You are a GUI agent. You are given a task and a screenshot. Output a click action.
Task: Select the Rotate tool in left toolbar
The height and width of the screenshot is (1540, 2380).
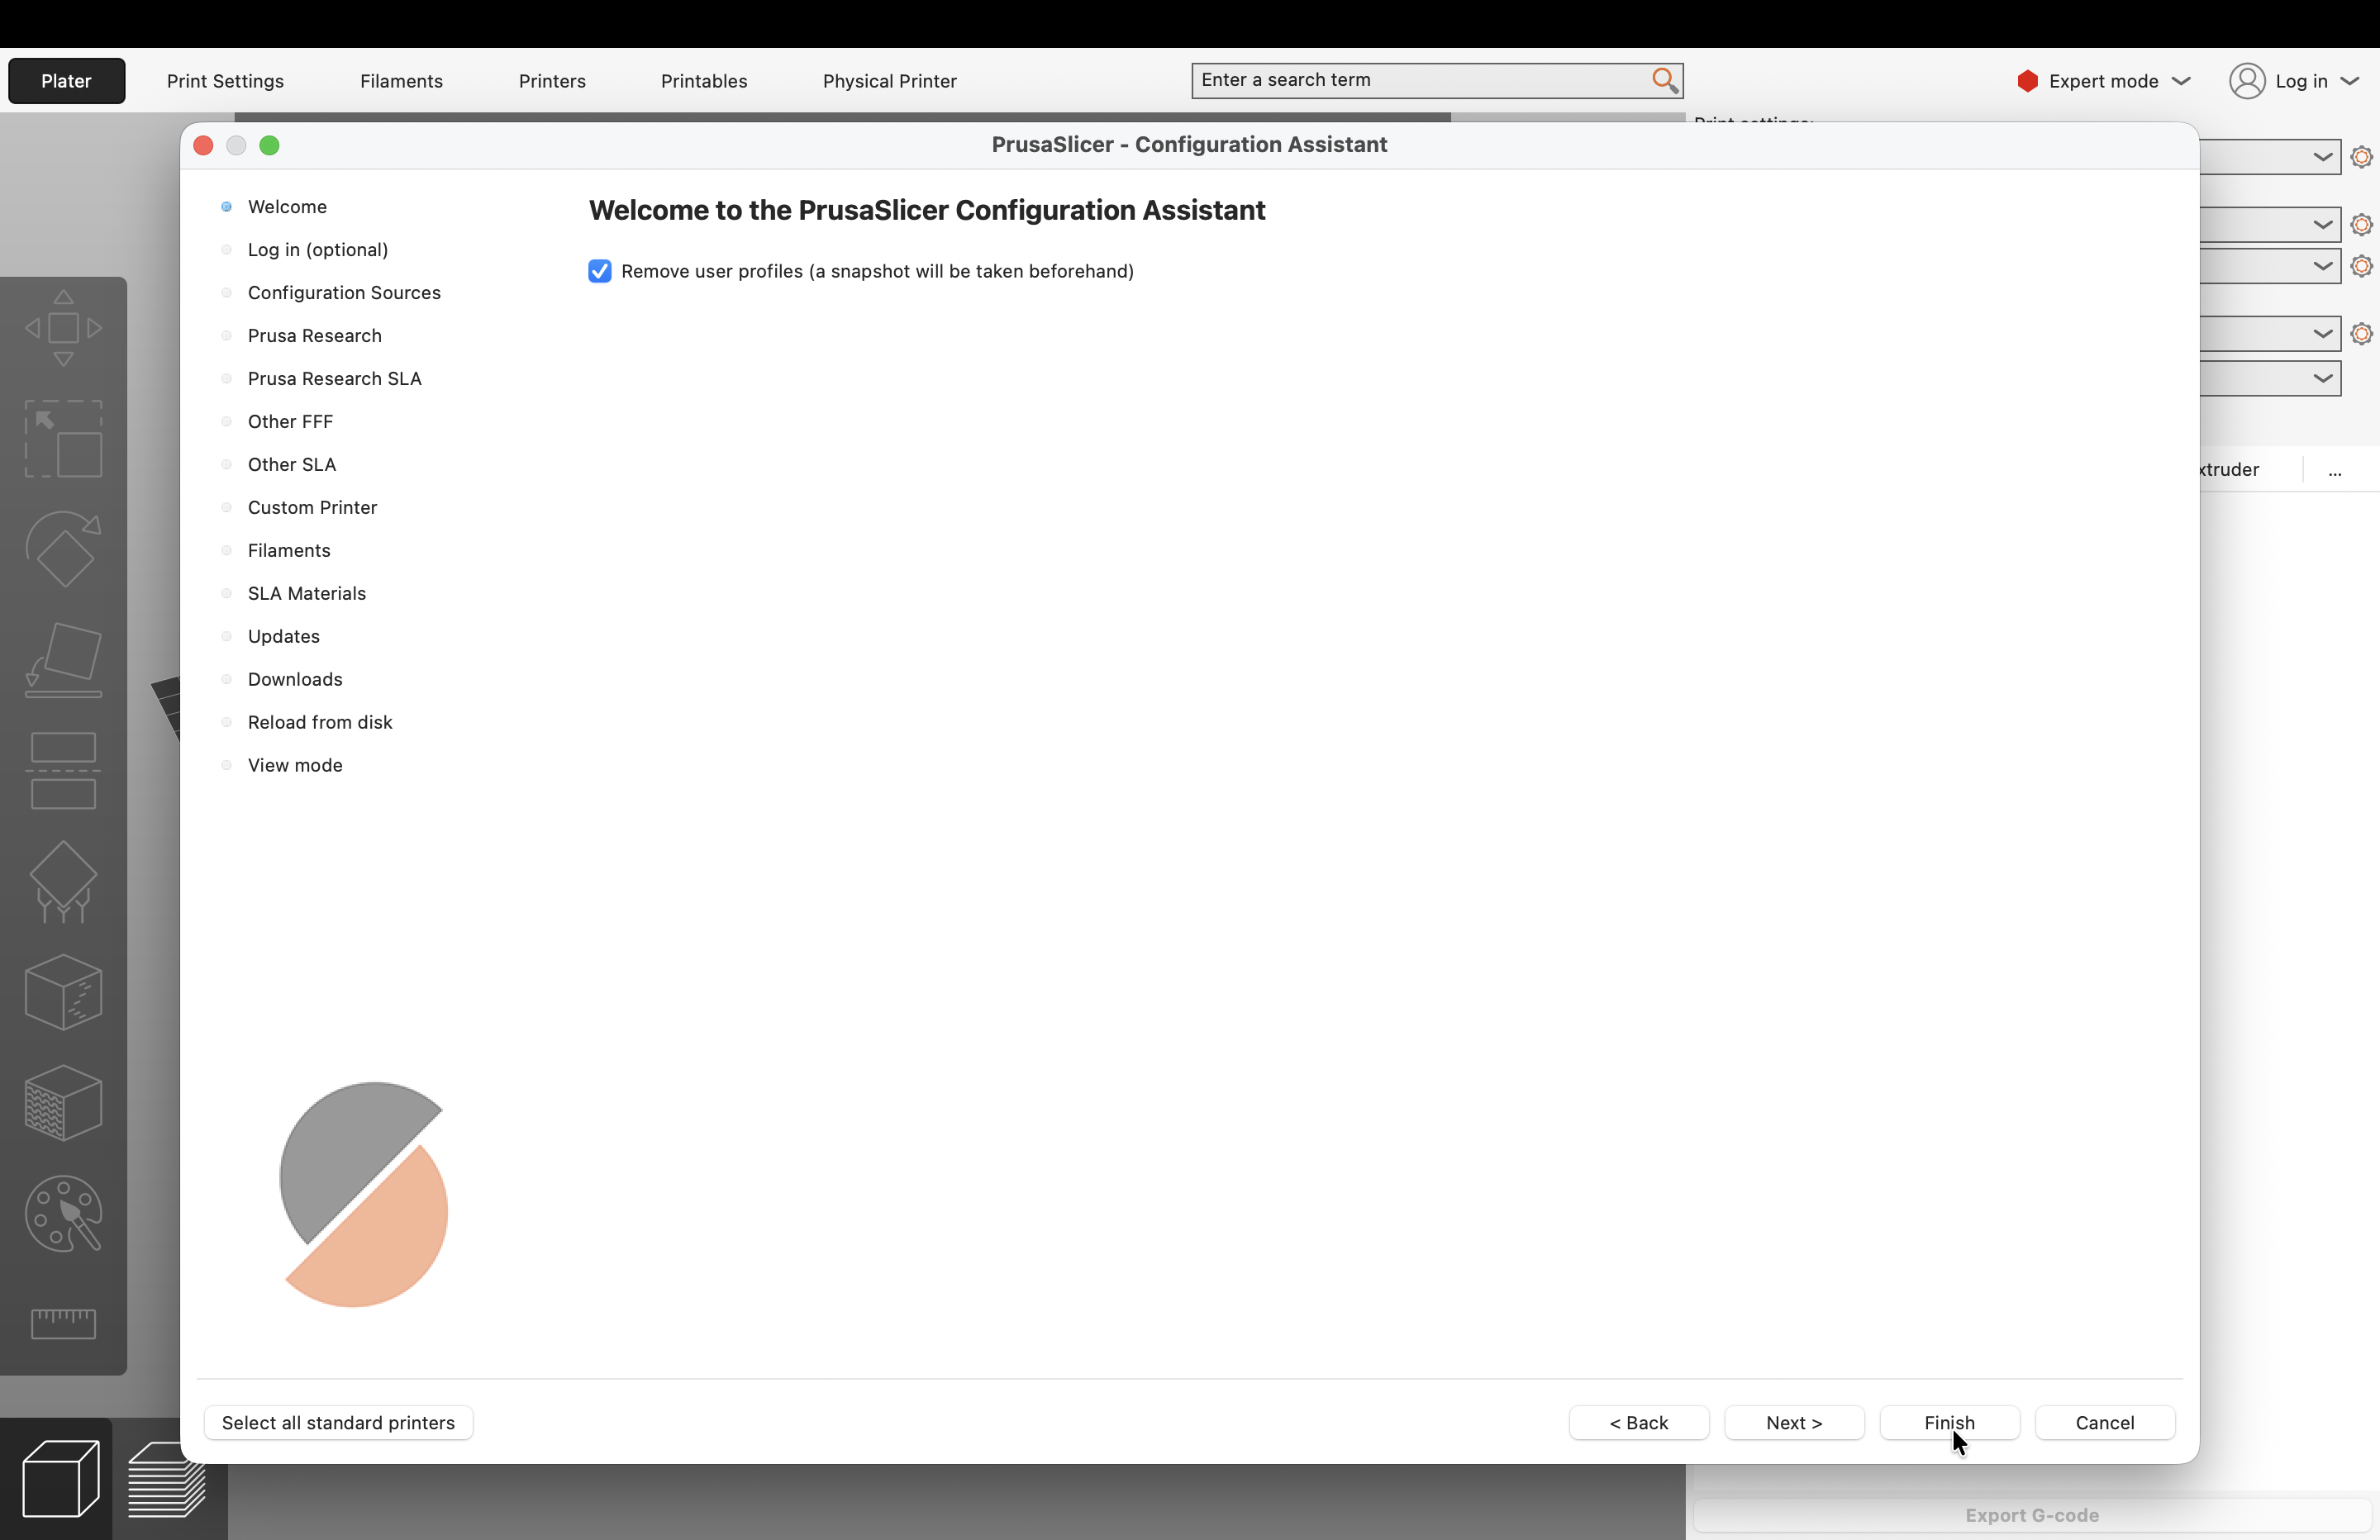[63, 549]
